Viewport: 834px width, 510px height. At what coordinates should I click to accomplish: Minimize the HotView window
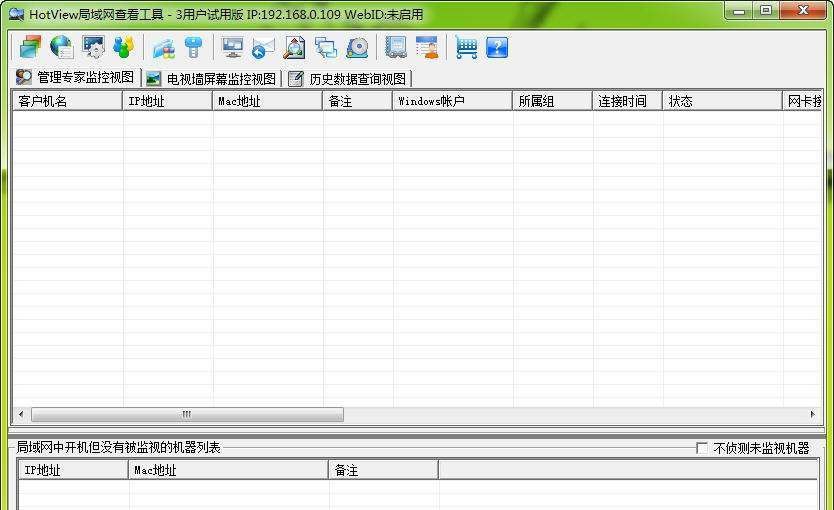pos(739,11)
